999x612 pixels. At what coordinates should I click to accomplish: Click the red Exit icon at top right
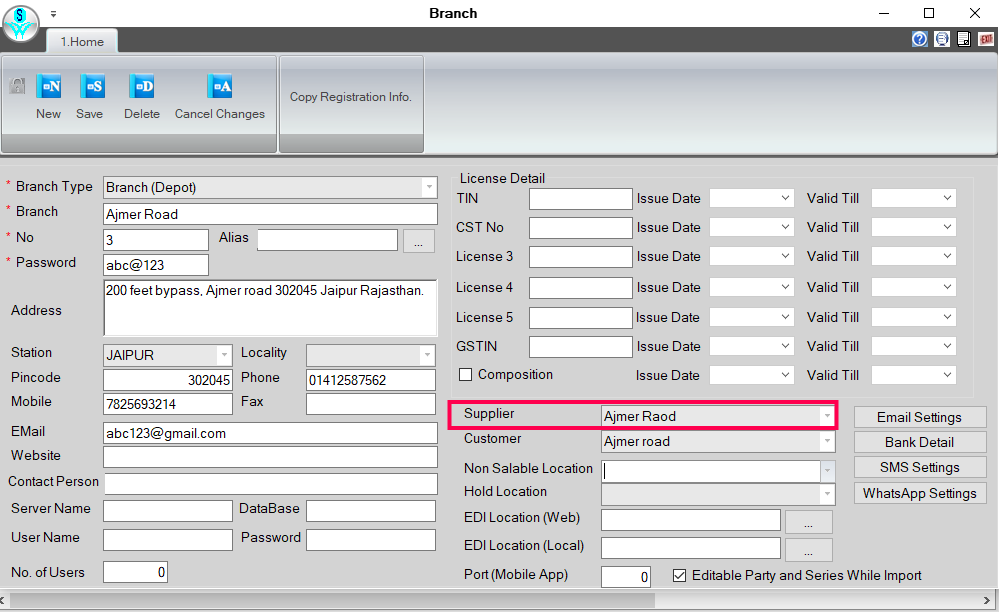click(986, 39)
